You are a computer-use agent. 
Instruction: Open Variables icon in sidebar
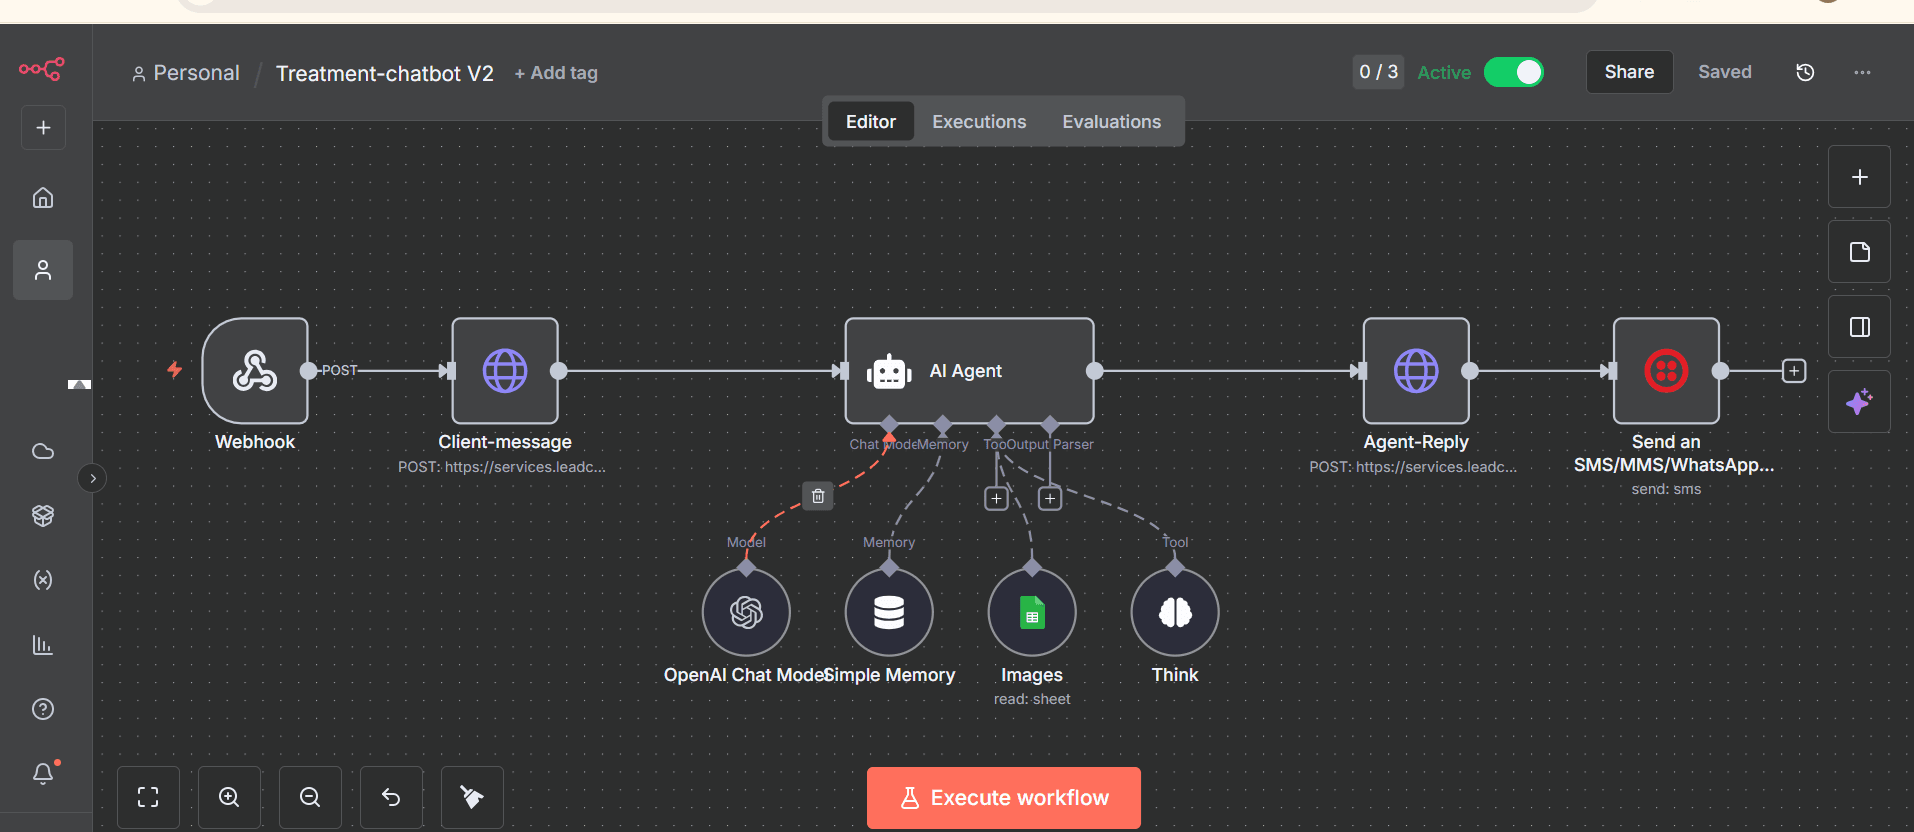tap(43, 580)
